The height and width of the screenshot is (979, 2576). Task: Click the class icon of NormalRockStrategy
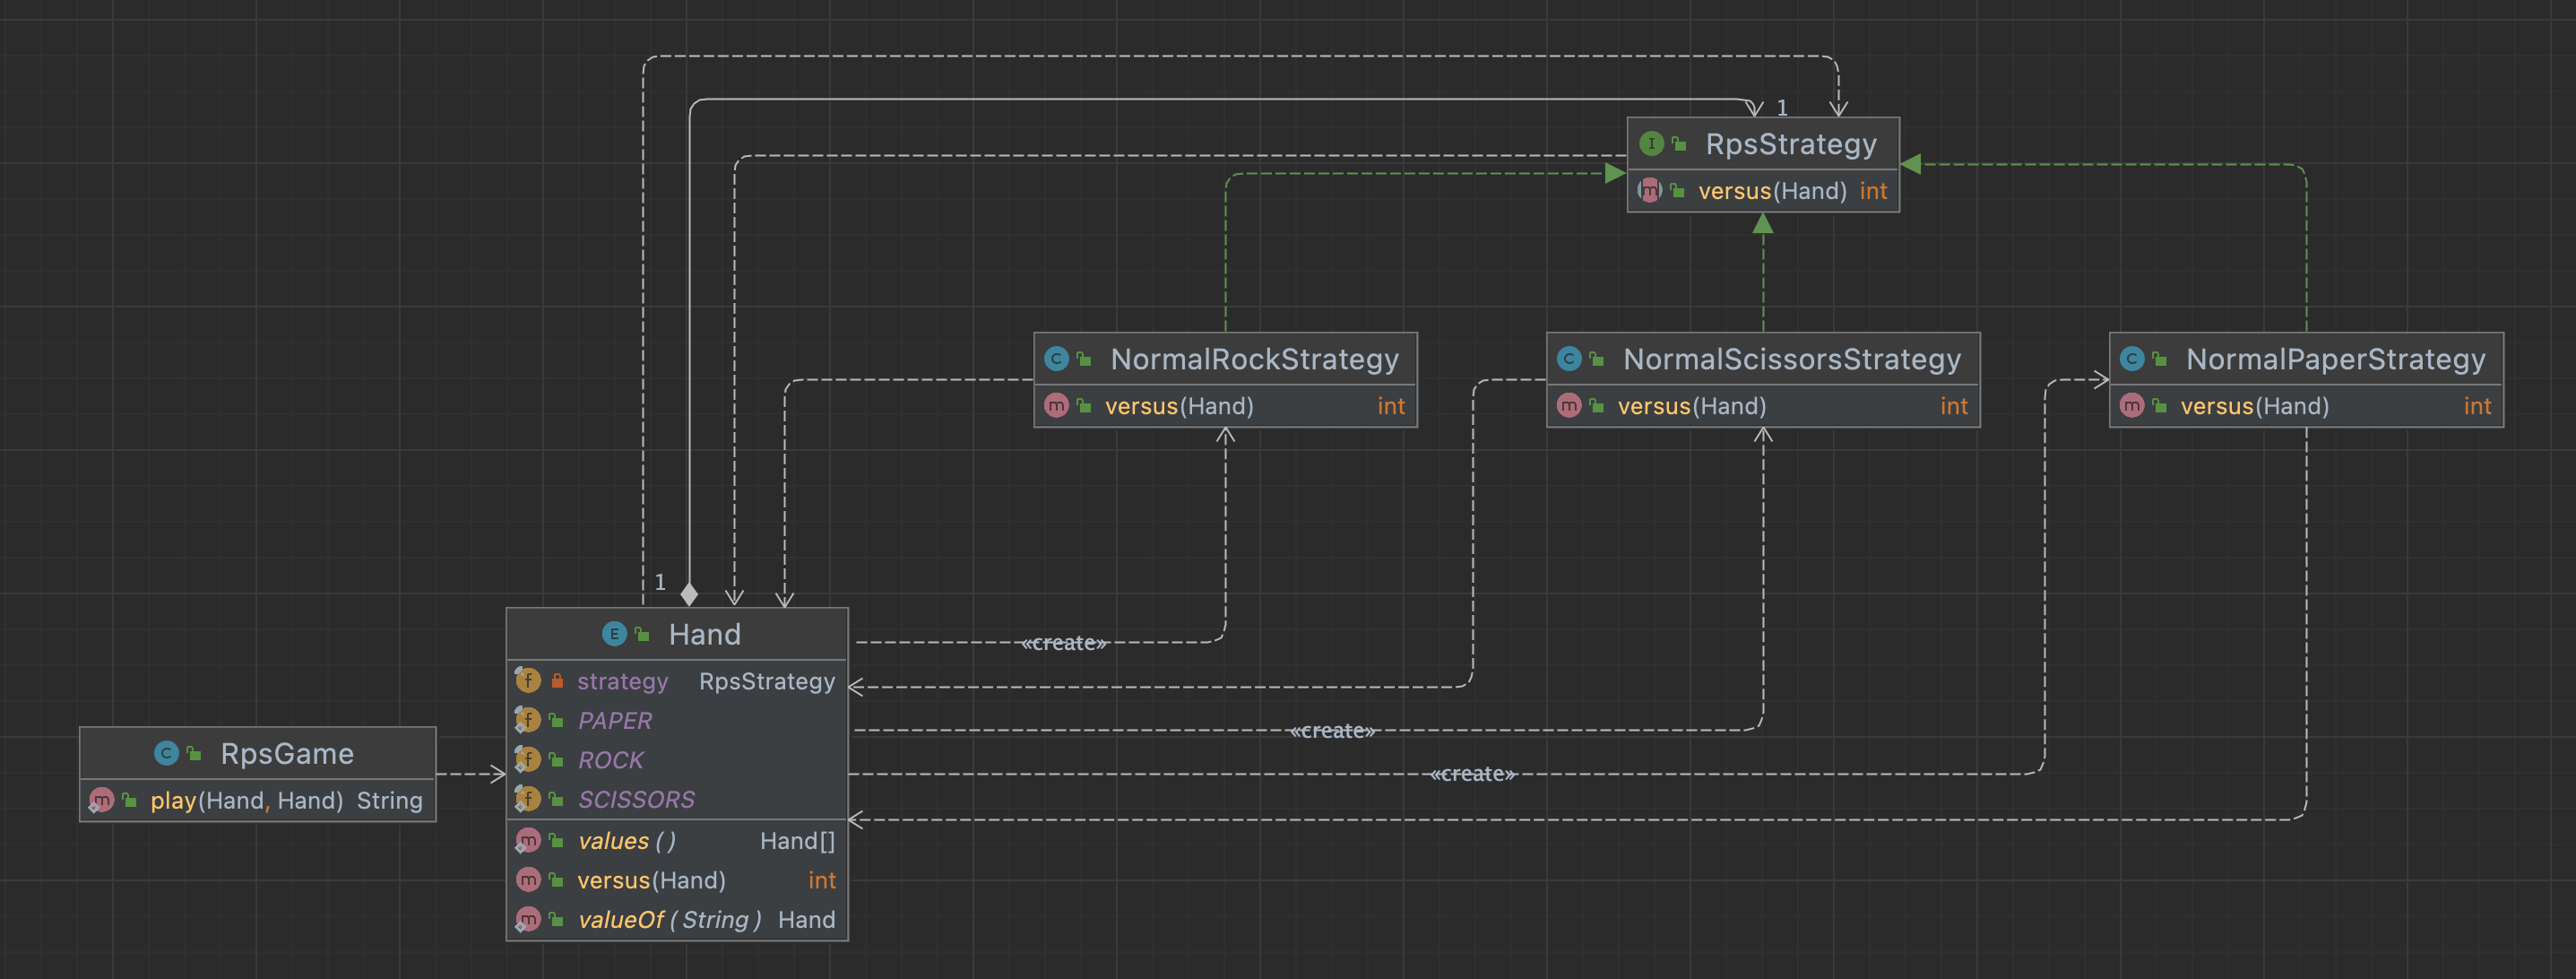tap(1056, 359)
